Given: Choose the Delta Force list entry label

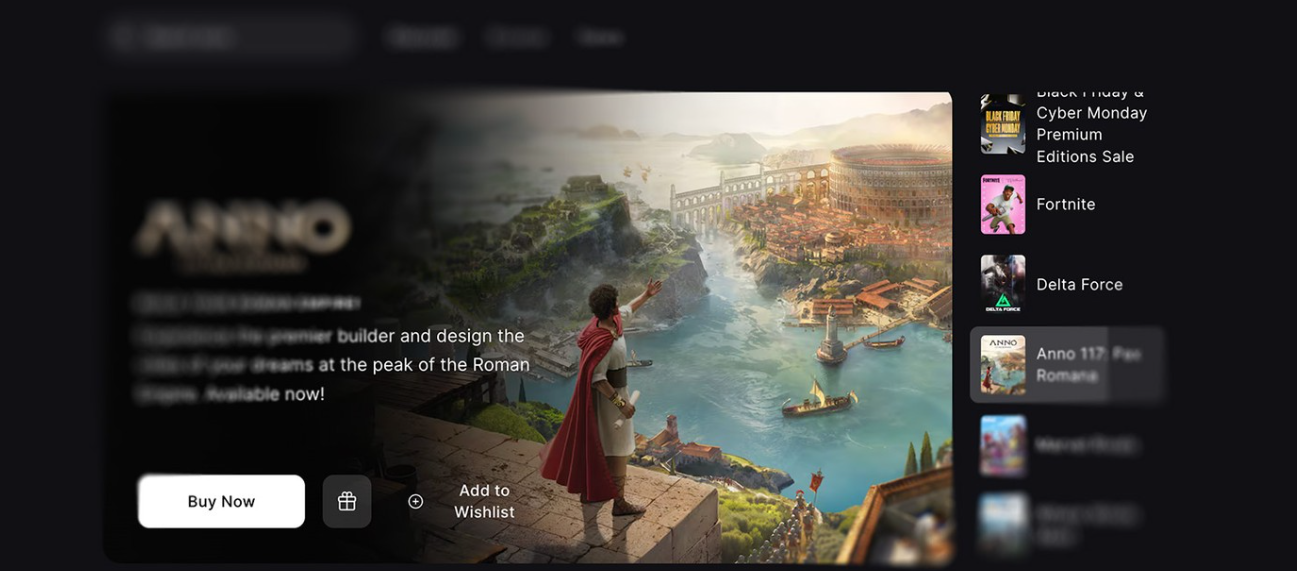Looking at the screenshot, I should tap(1079, 284).
